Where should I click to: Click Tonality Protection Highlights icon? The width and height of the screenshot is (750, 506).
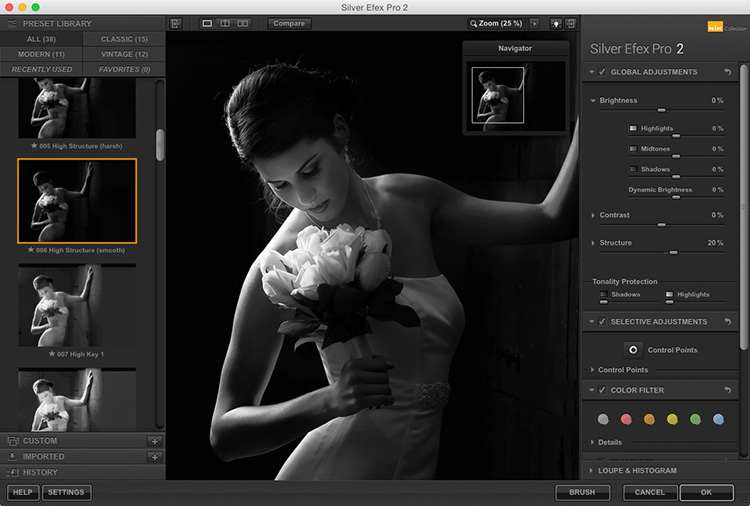pos(669,294)
